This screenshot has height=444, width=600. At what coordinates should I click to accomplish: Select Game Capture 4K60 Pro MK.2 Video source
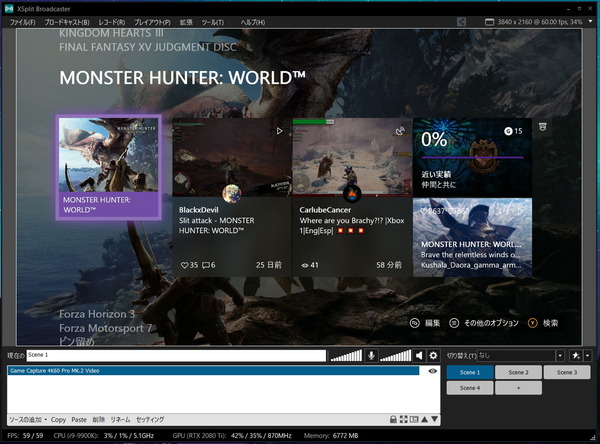[214, 371]
